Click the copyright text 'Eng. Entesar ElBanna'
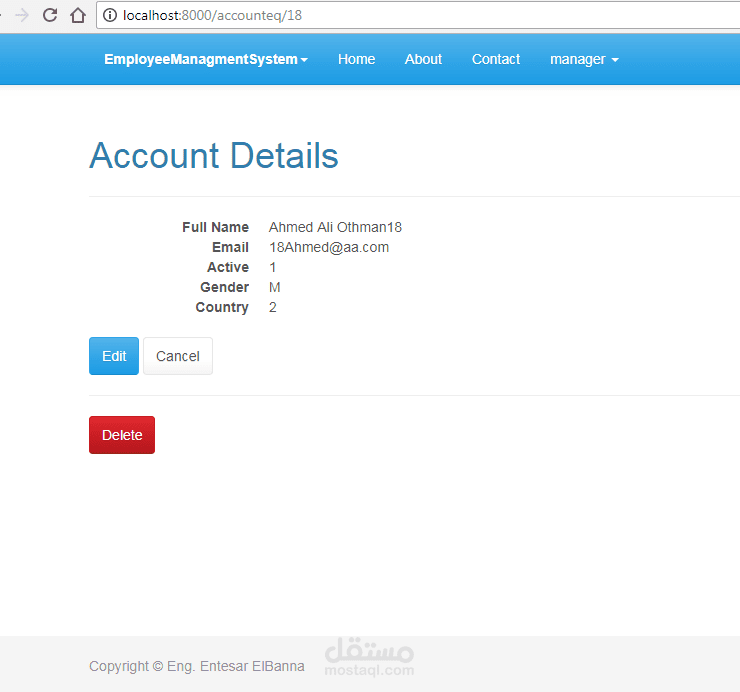The image size is (740, 692). (235, 666)
